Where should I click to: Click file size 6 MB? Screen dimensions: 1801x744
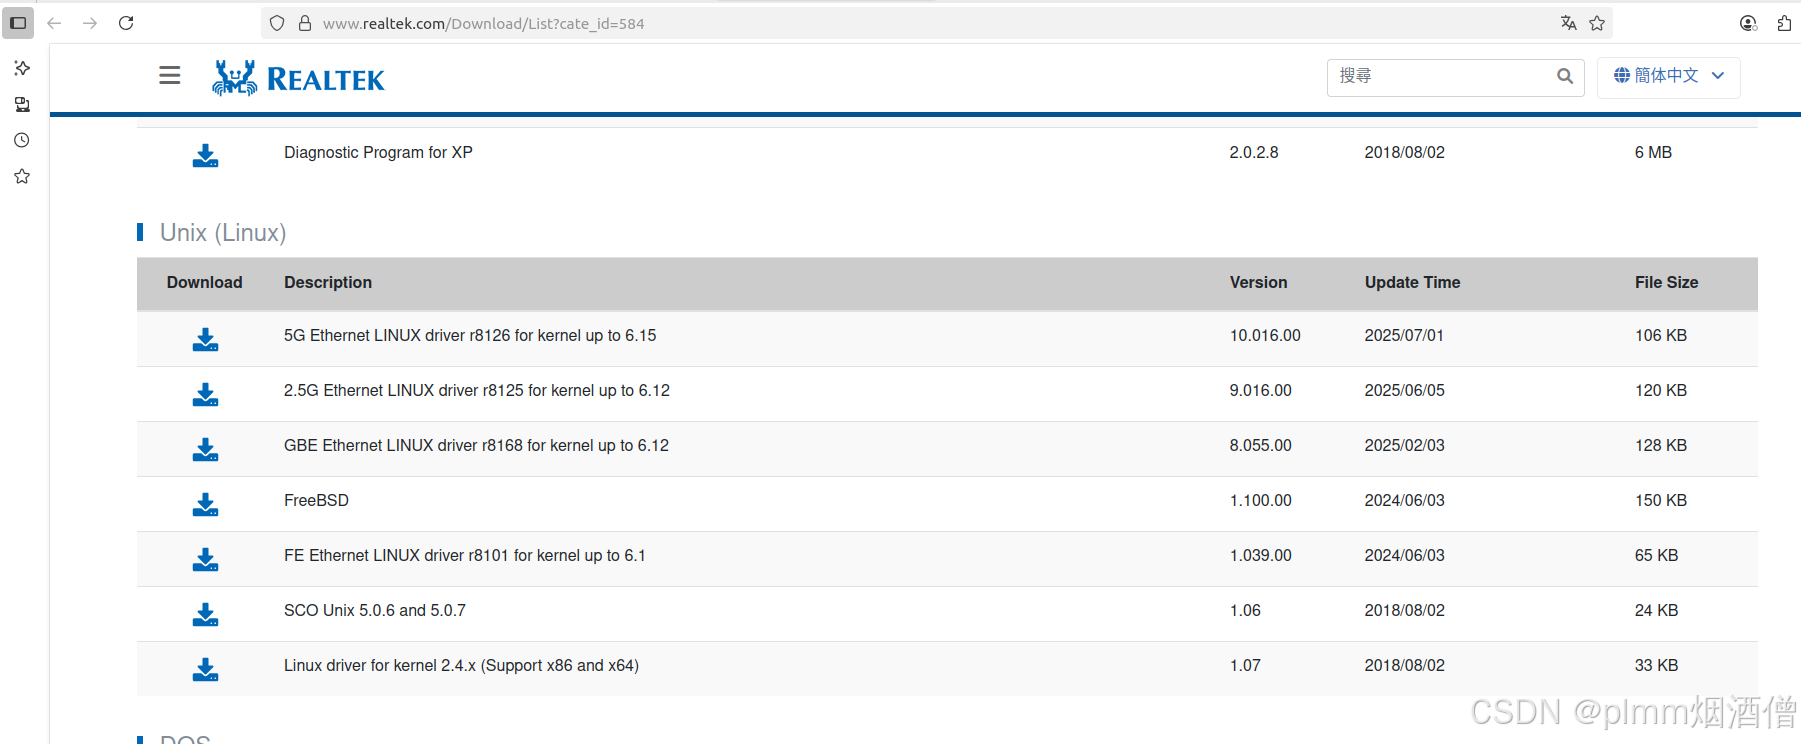[x=1653, y=153]
